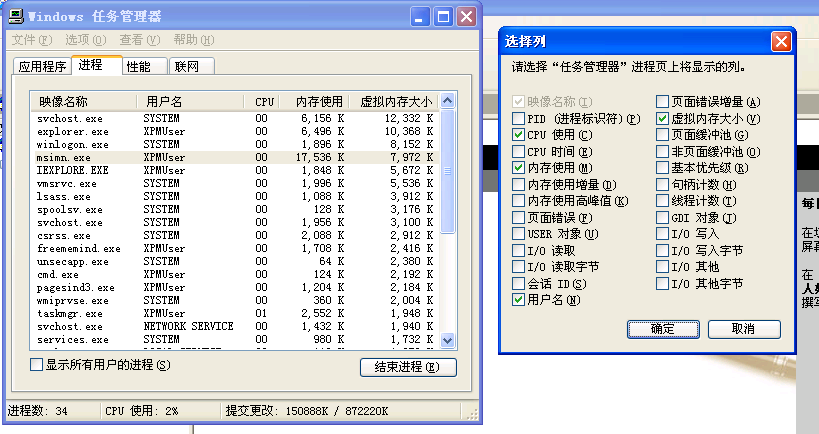
Task: Open the 选项(O) menu
Action: coord(86,40)
